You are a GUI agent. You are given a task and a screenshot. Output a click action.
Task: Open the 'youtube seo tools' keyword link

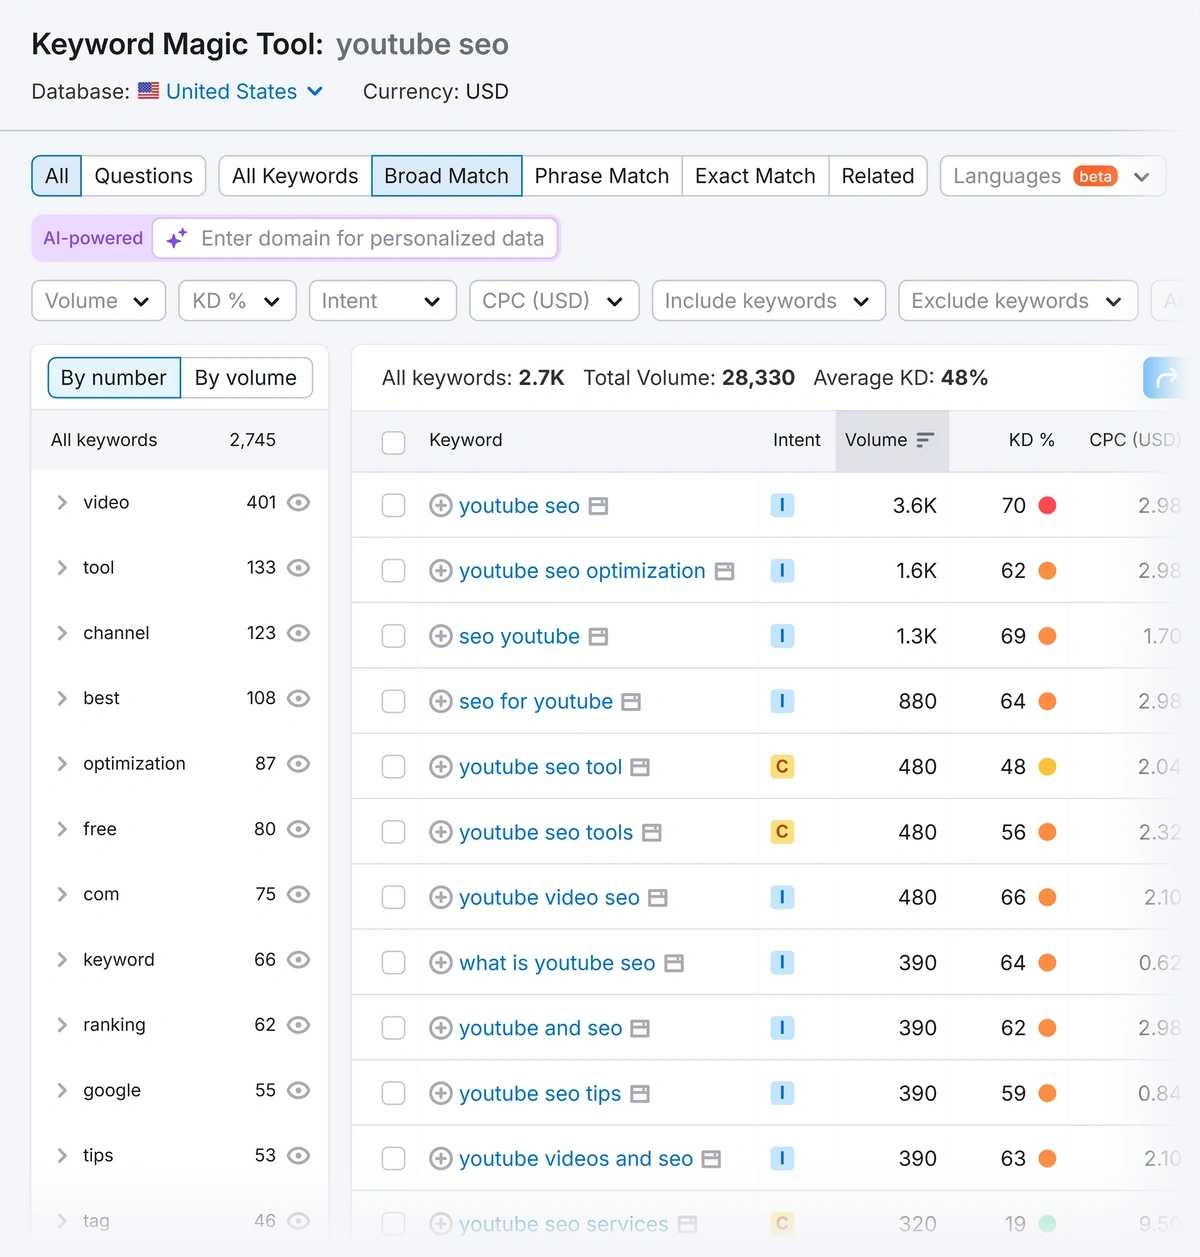[546, 832]
